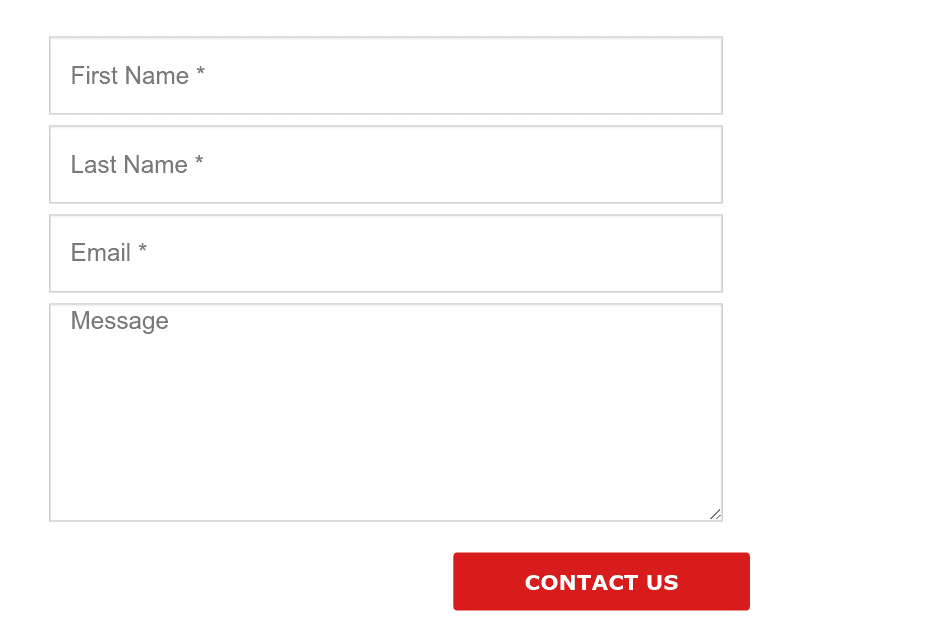Click inside the Message text area
The width and height of the screenshot is (930, 628).
click(x=386, y=412)
